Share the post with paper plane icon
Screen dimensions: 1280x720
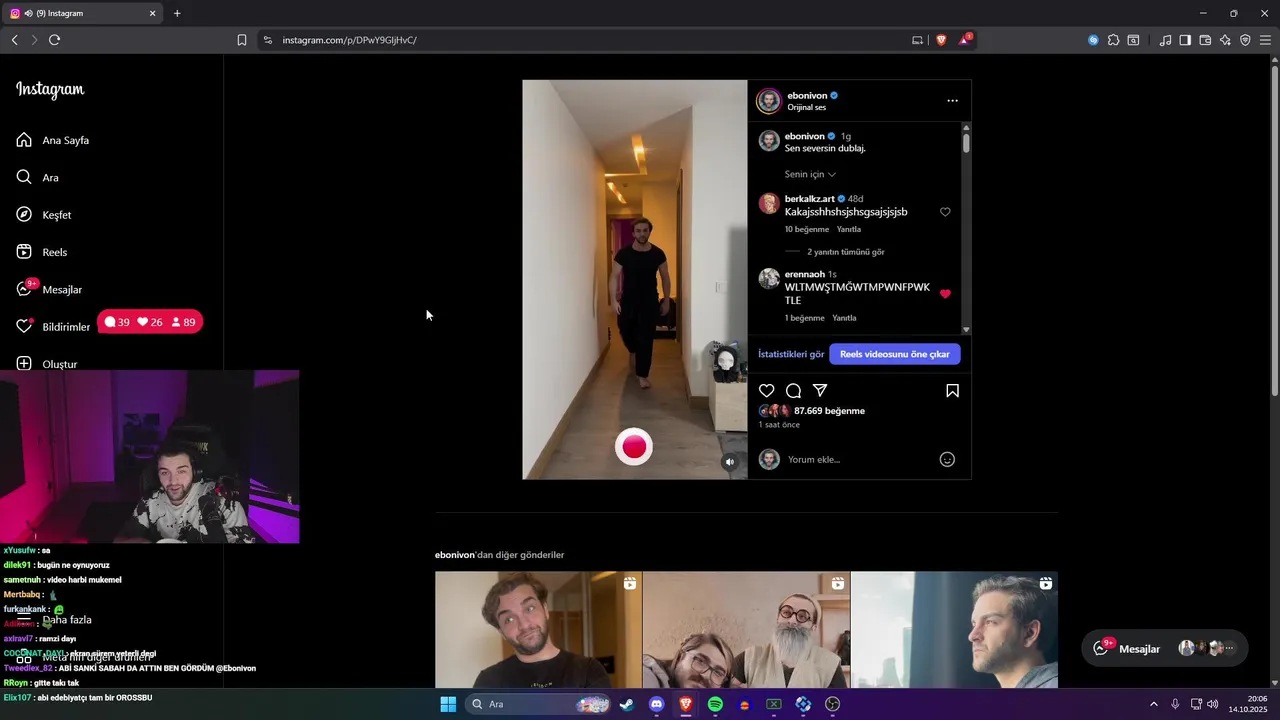(x=820, y=391)
